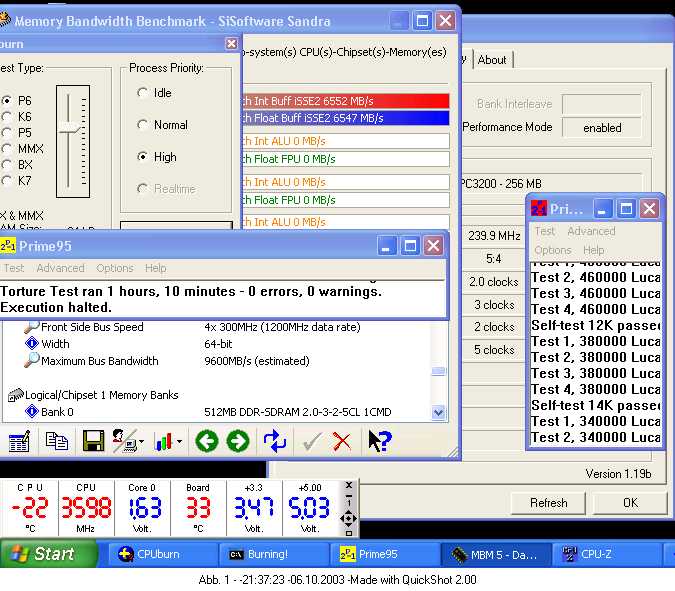Open Options menu in small Prime95 window
Viewport: 675px width, 591px height.
[x=553, y=250]
